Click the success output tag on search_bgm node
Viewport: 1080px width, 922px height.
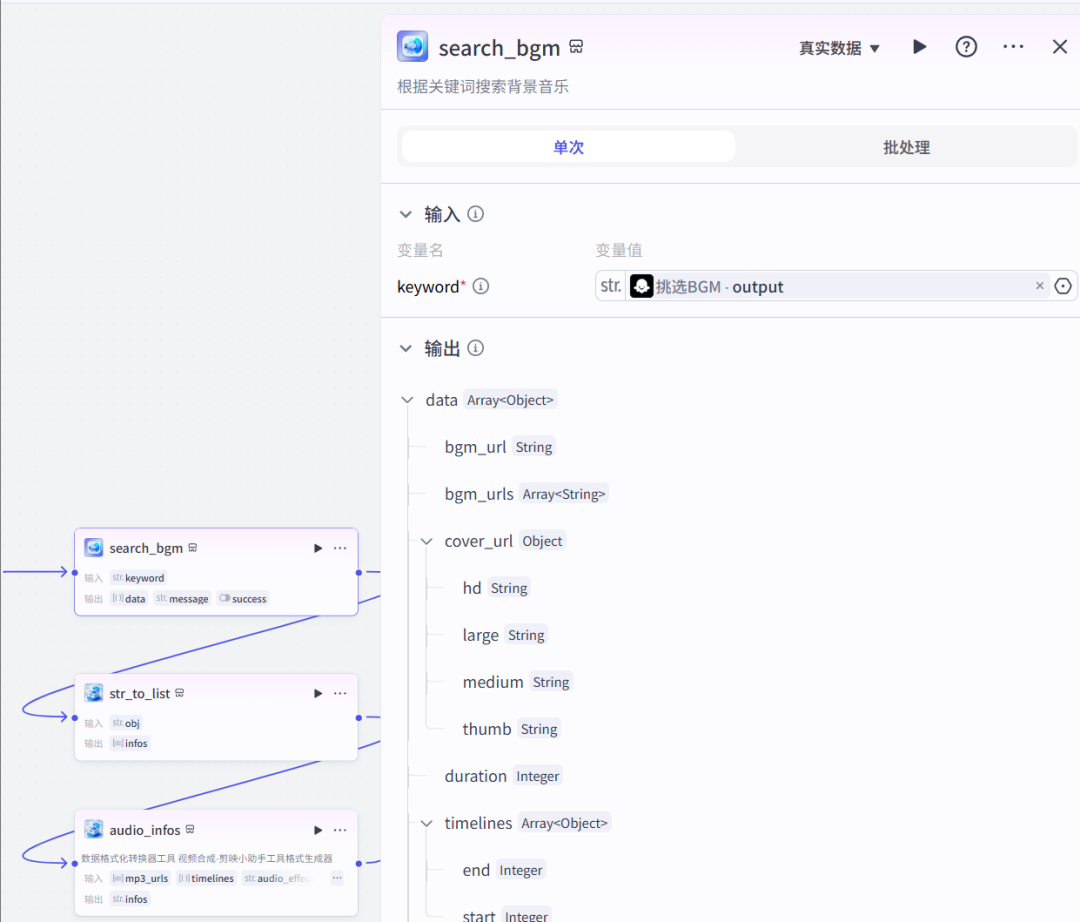243,598
